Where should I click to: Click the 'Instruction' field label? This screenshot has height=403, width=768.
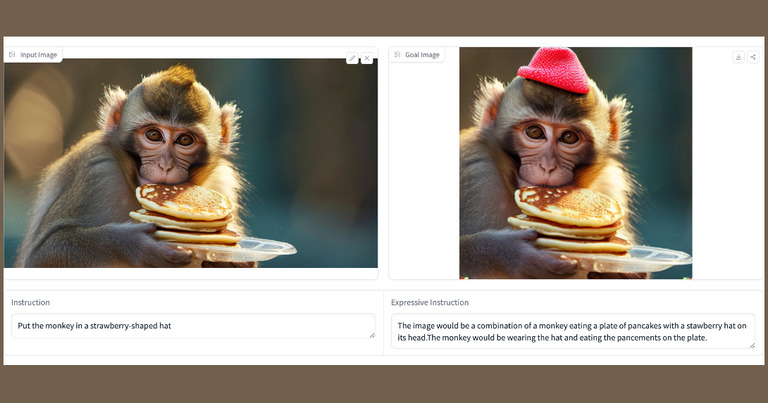[x=30, y=303]
